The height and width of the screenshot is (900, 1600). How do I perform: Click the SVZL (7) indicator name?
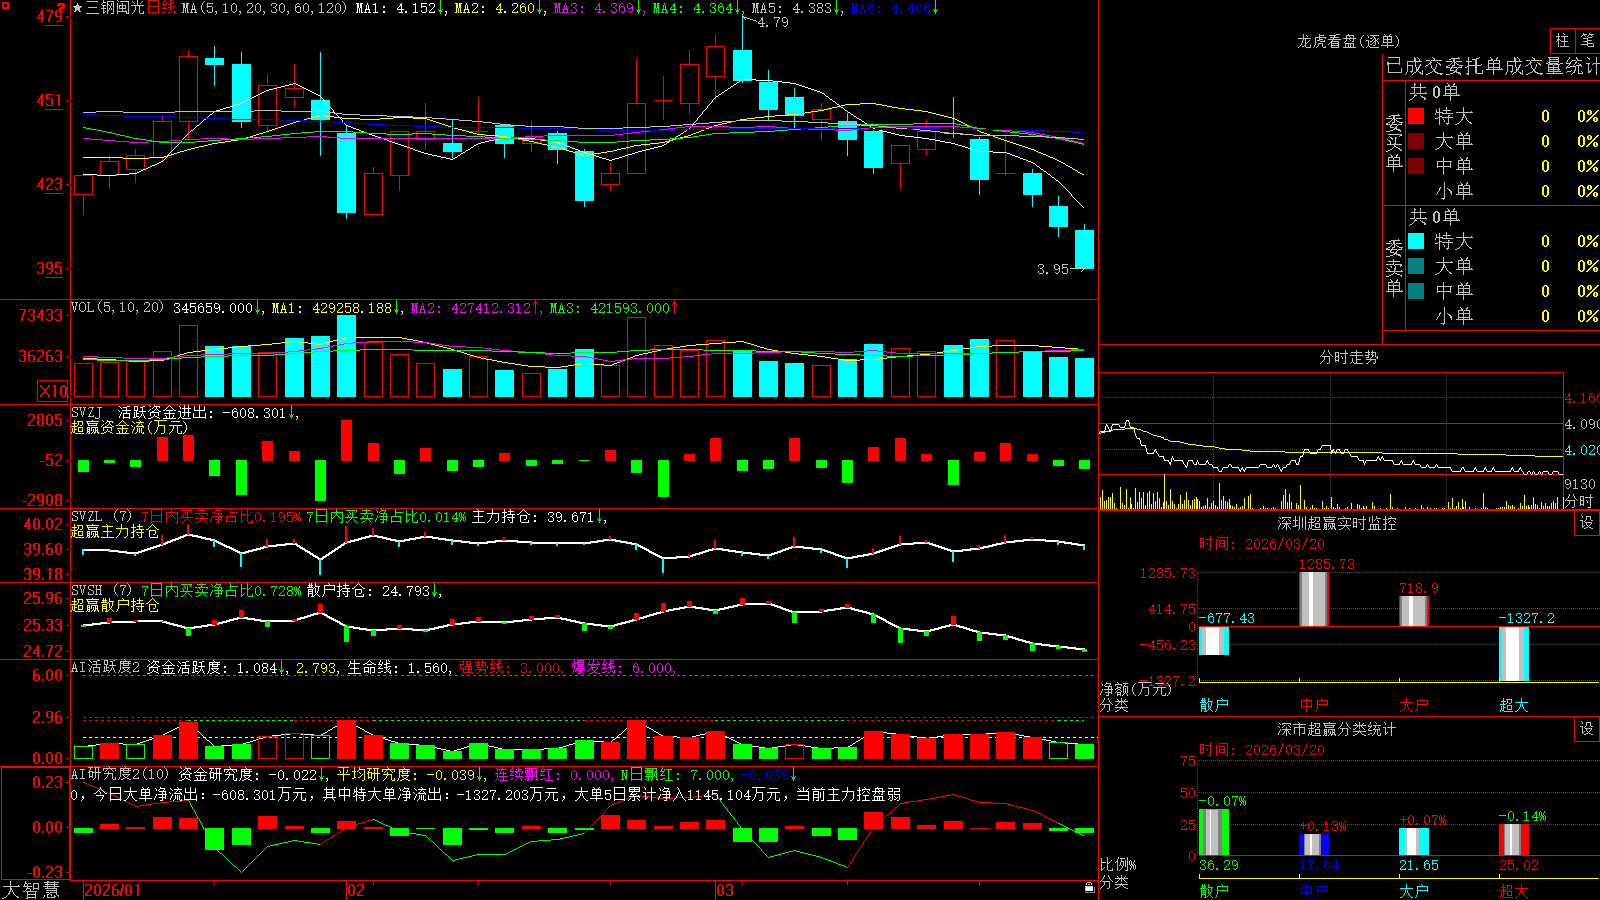point(101,517)
